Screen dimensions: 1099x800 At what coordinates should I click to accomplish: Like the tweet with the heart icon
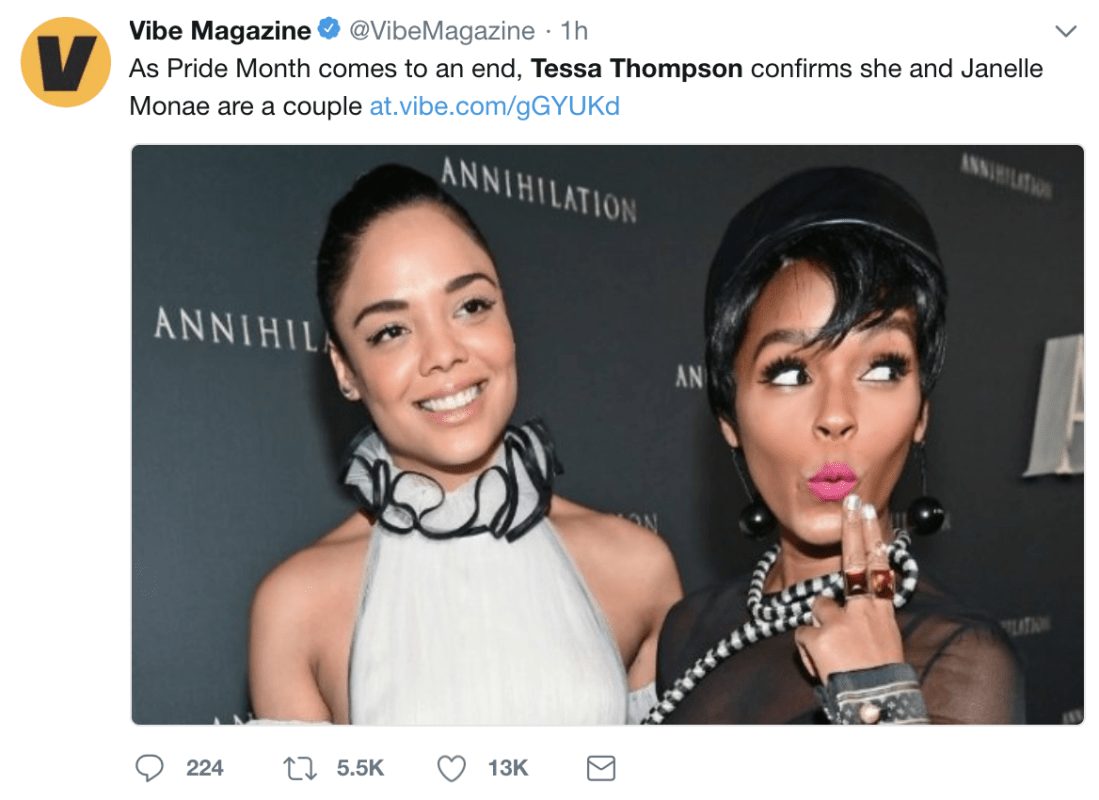coord(451,768)
